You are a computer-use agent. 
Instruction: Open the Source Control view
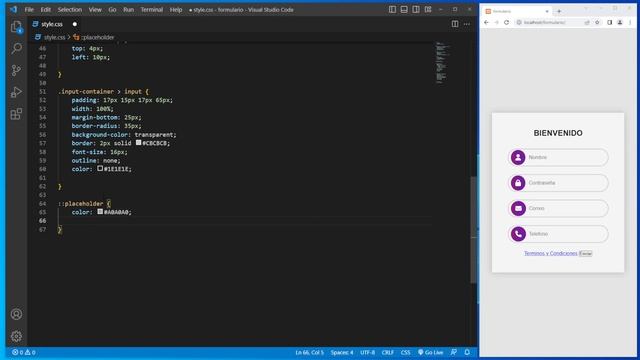(x=16, y=70)
